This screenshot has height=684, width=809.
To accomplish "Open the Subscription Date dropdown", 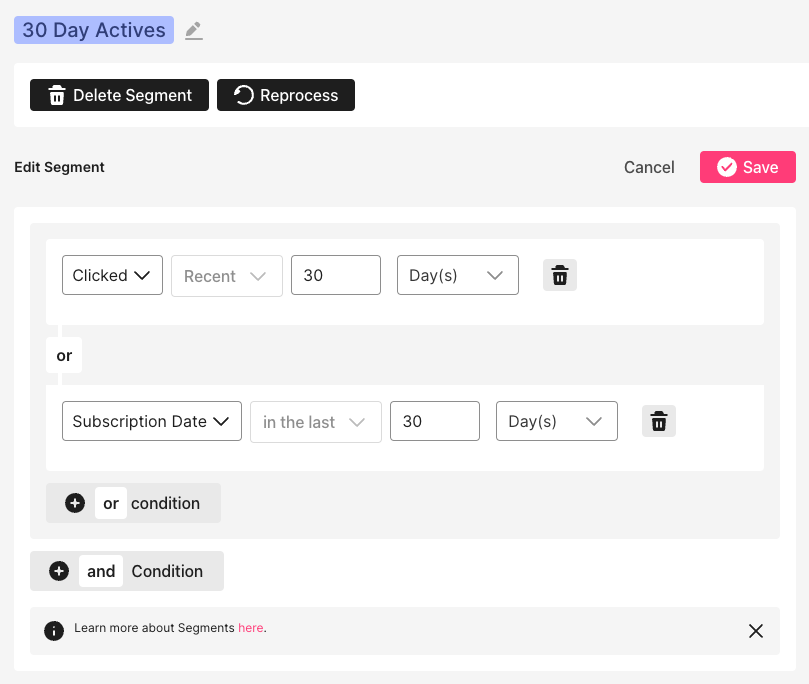I will point(151,422).
